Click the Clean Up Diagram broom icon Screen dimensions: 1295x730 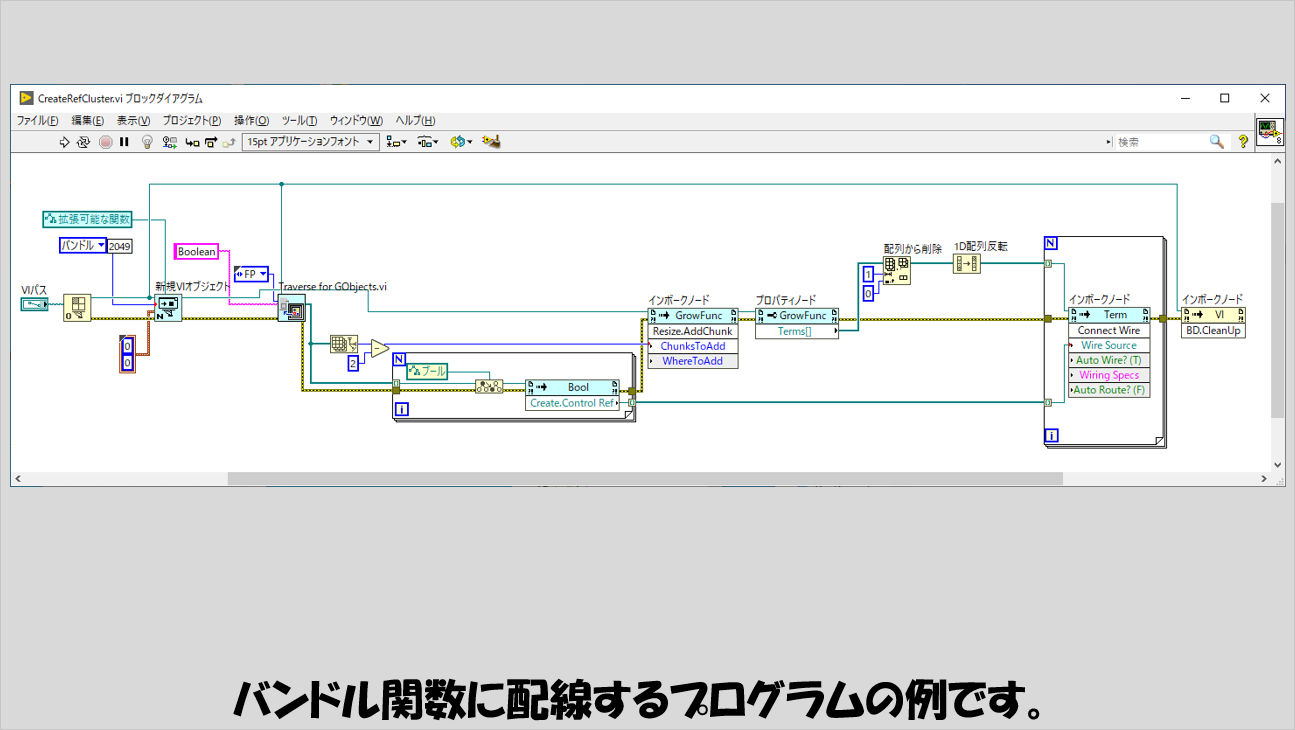click(491, 142)
